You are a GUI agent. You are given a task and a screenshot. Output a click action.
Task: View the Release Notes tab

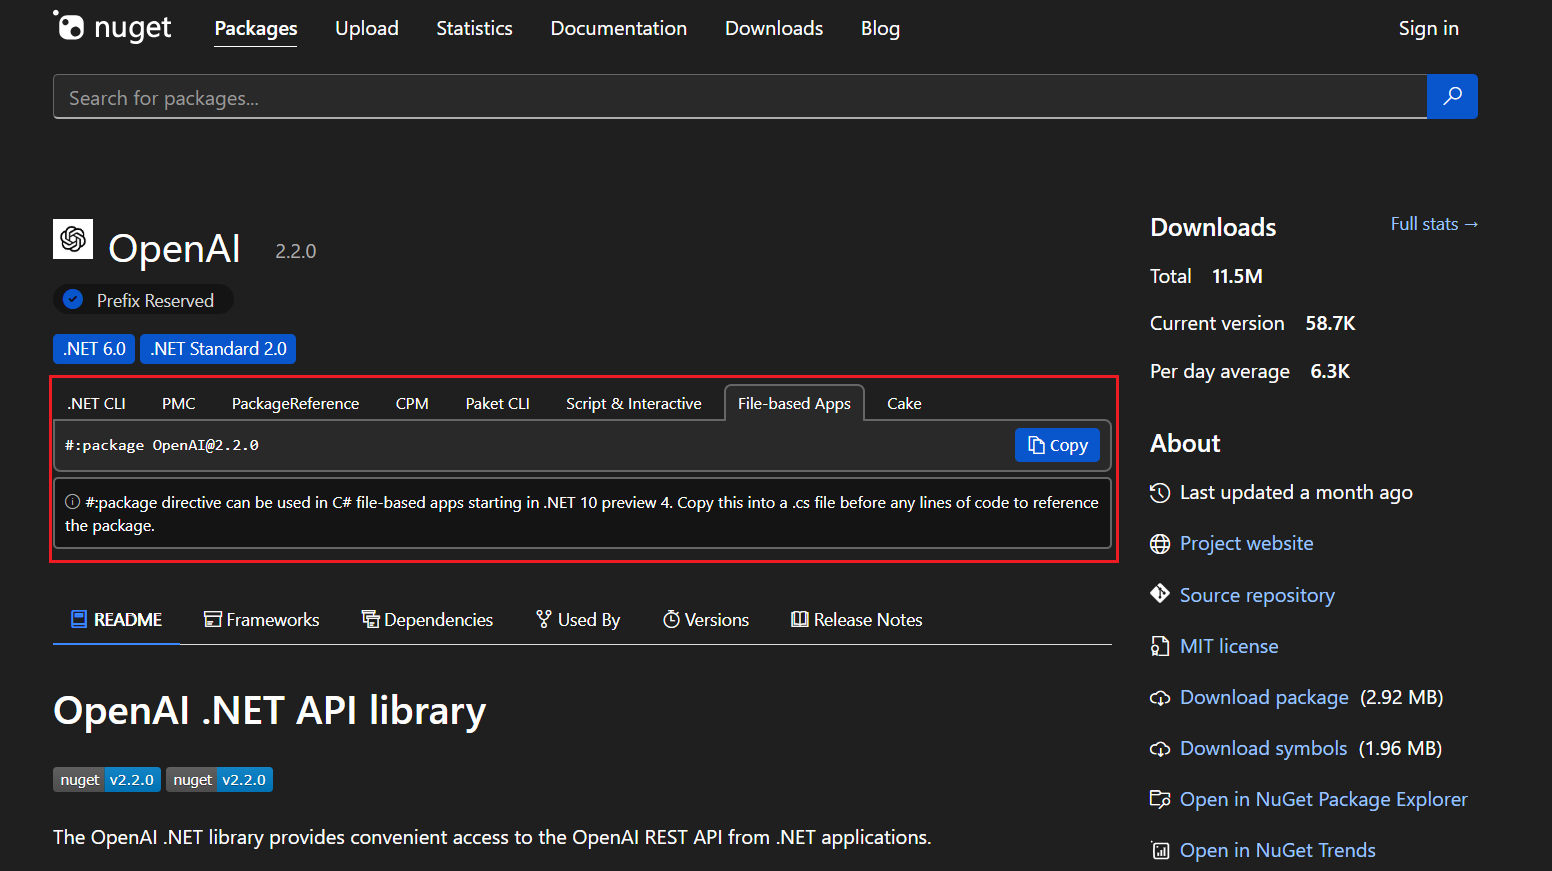(x=857, y=620)
